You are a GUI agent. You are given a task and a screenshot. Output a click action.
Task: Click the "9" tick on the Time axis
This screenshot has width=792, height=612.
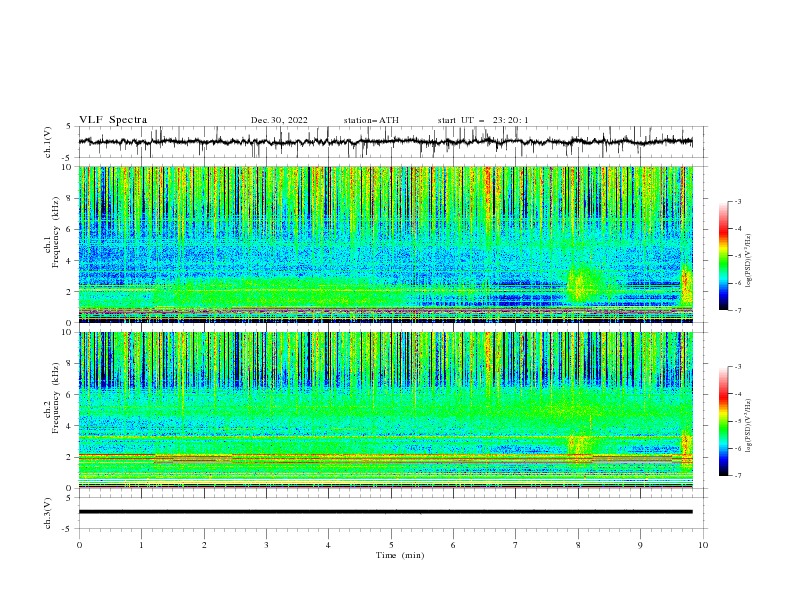tap(640, 545)
